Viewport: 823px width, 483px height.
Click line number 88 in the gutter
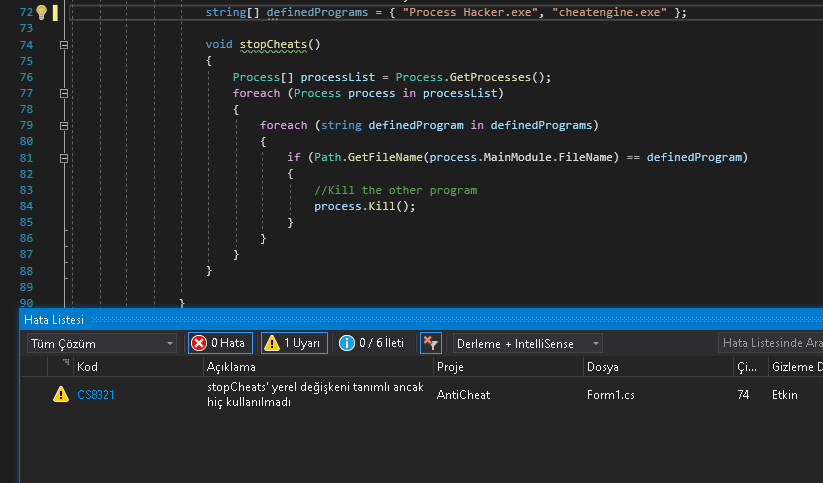[x=26, y=271]
